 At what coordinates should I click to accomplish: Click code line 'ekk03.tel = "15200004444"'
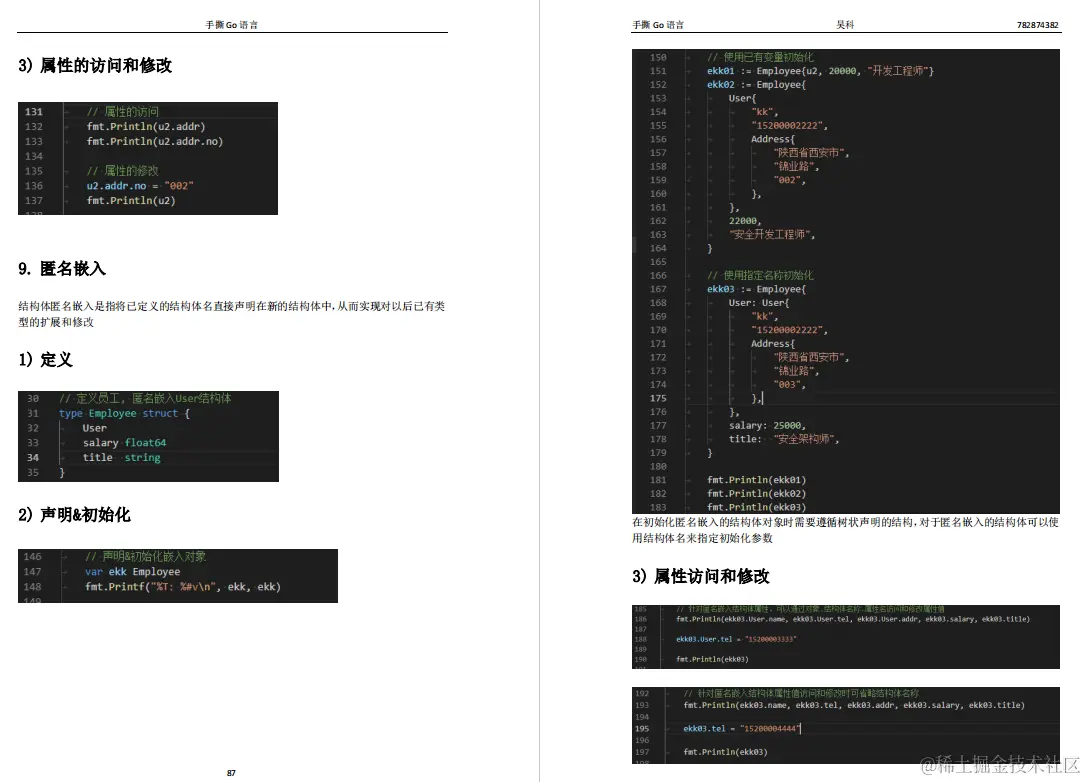[x=742, y=729]
